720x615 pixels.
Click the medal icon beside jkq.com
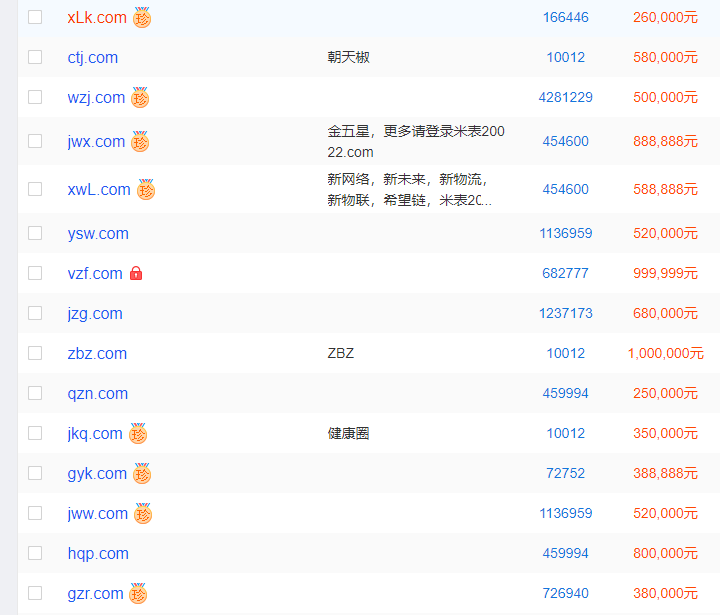pyautogui.click(x=138, y=433)
